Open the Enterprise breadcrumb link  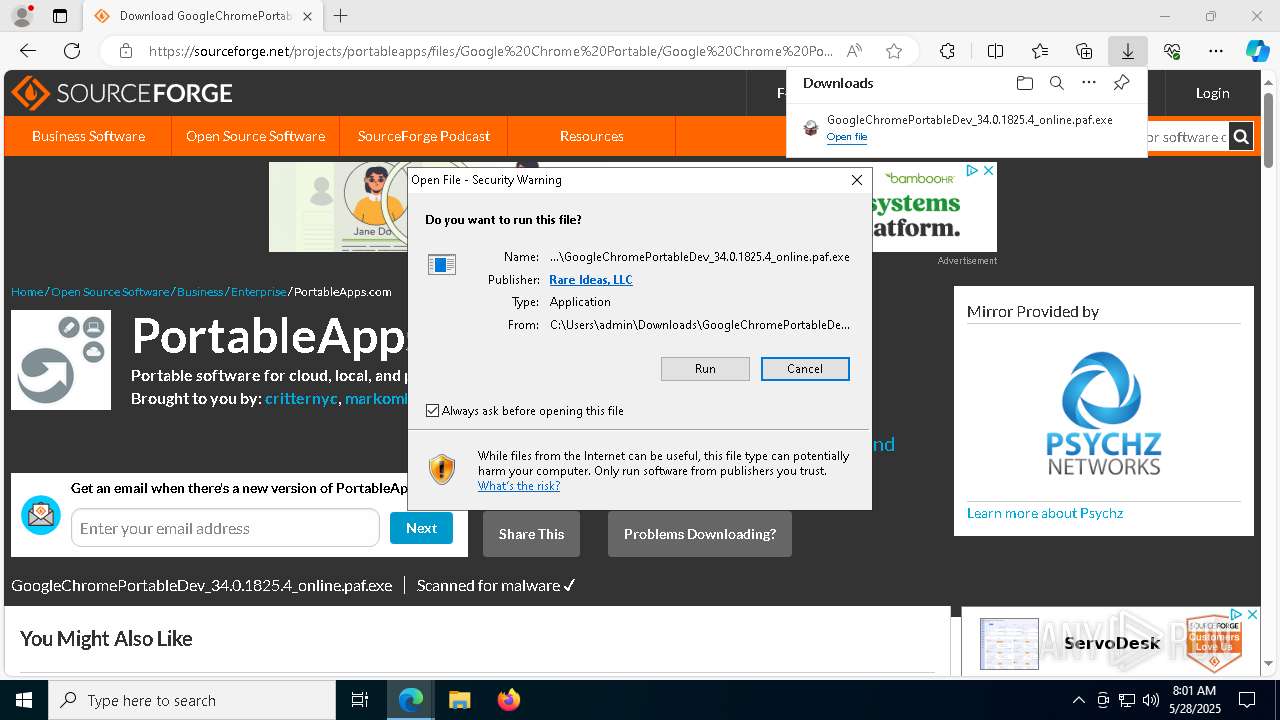tap(258, 292)
